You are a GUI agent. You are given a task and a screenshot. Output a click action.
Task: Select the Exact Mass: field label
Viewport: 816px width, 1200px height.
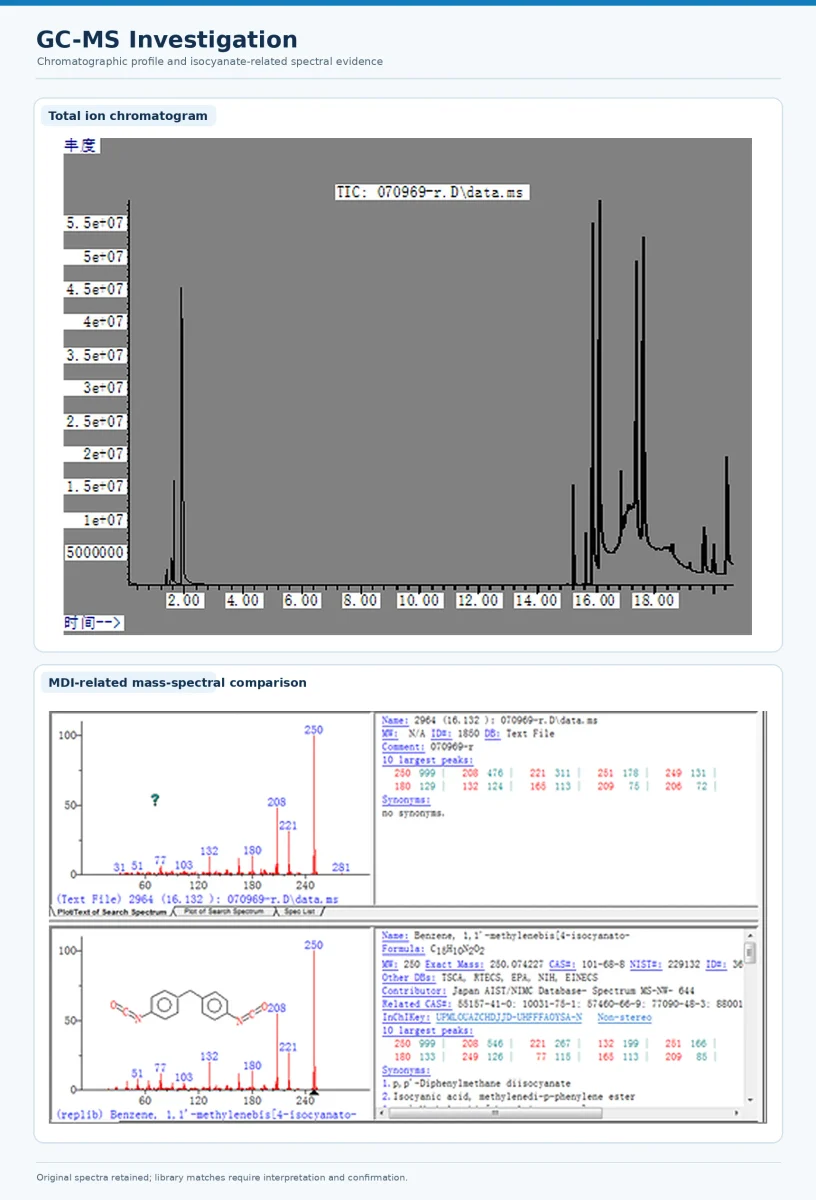(453, 965)
